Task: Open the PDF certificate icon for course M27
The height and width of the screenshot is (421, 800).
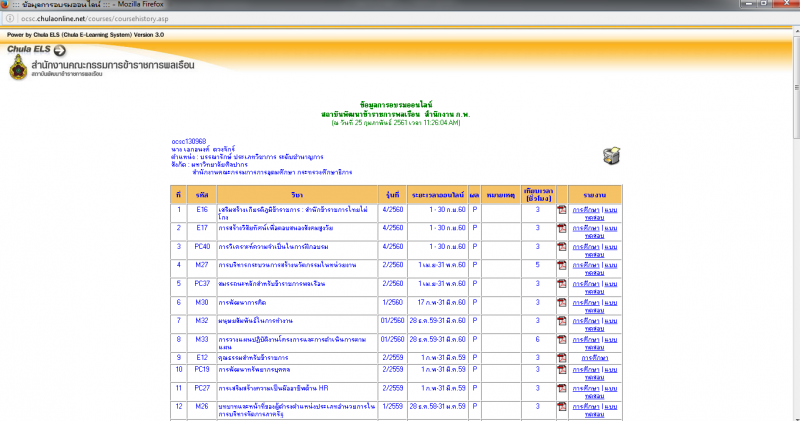Action: coord(562,265)
